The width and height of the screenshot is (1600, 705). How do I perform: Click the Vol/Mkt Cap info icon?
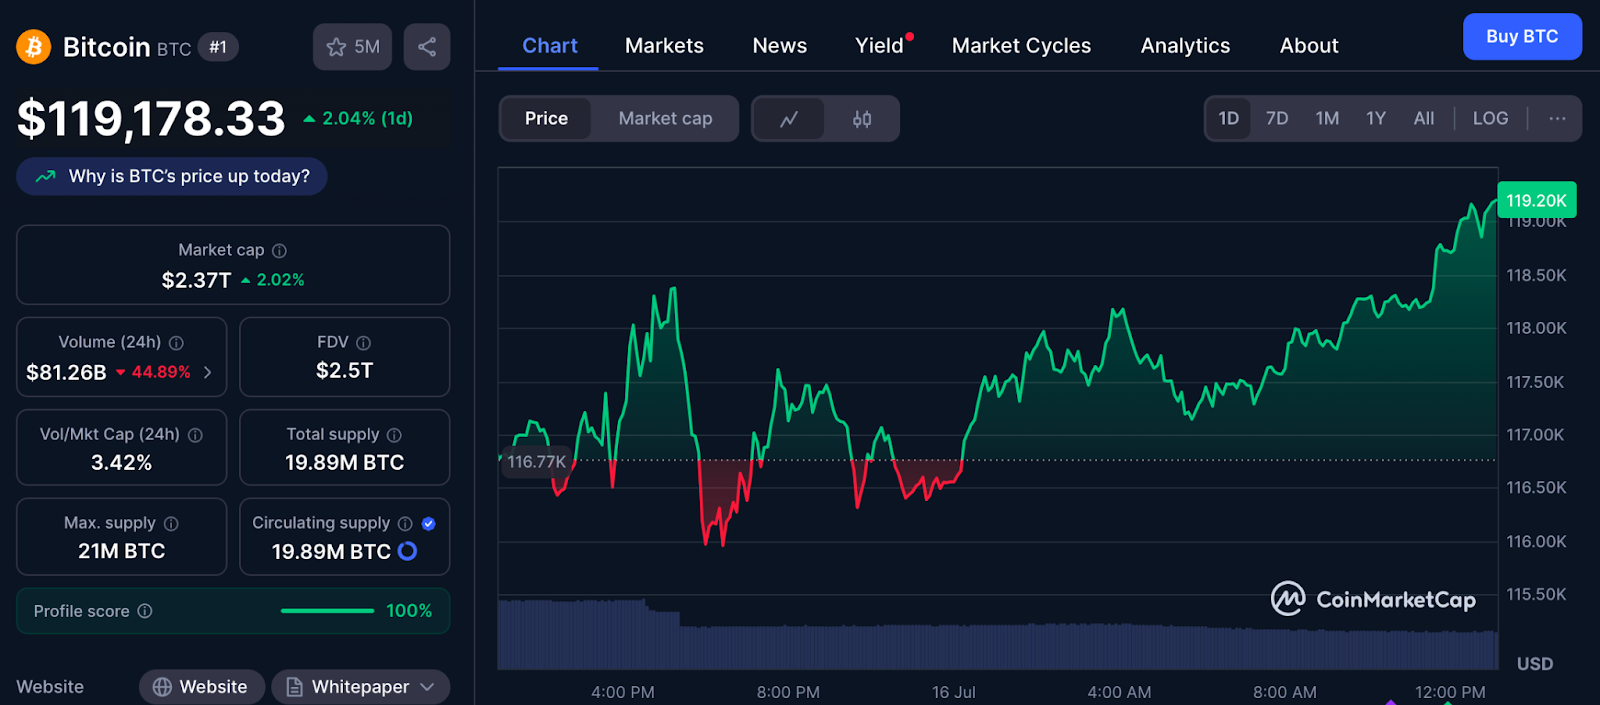coord(195,435)
